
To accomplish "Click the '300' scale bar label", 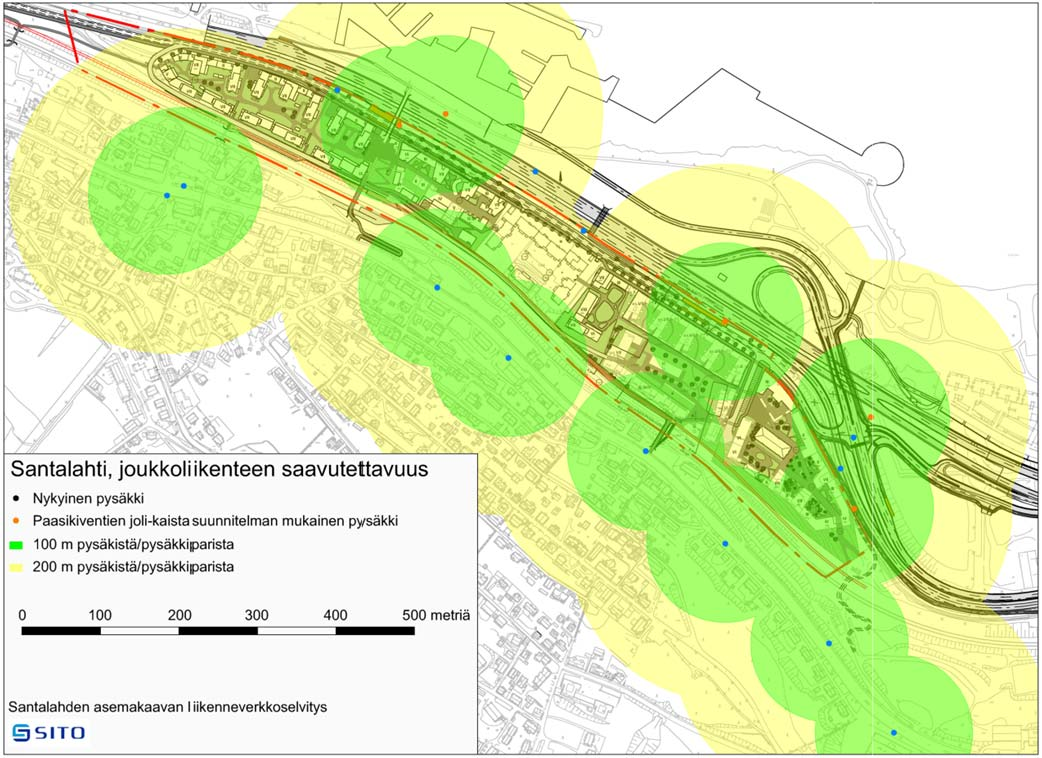I will 257,615.
